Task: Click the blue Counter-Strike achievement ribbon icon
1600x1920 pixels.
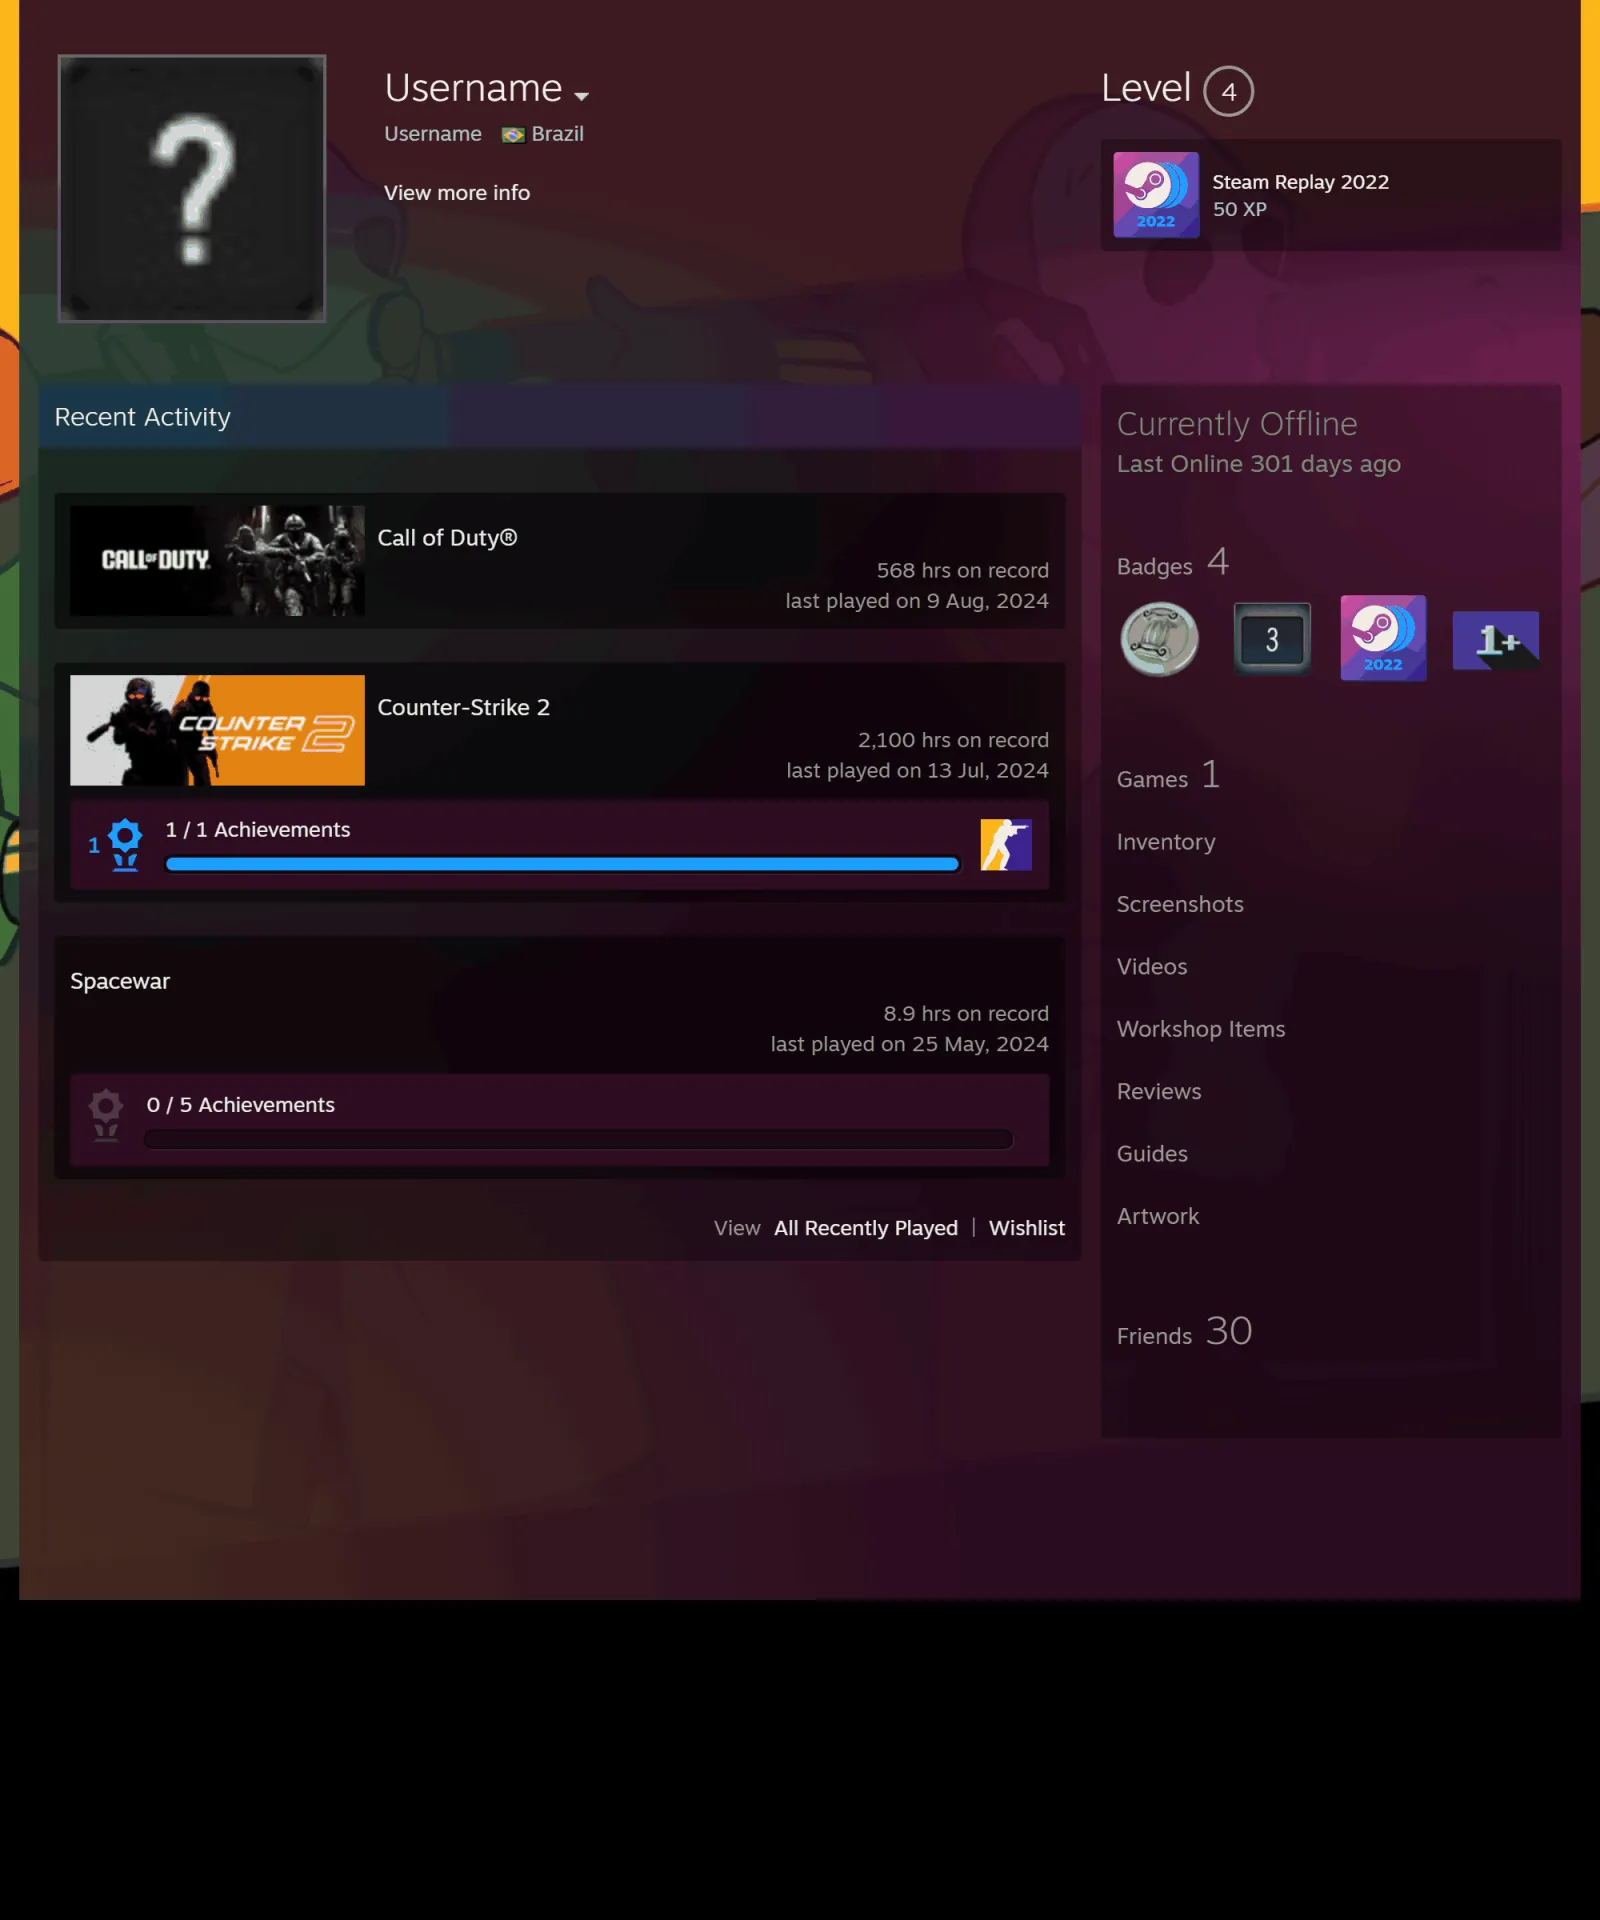Action: click(124, 845)
